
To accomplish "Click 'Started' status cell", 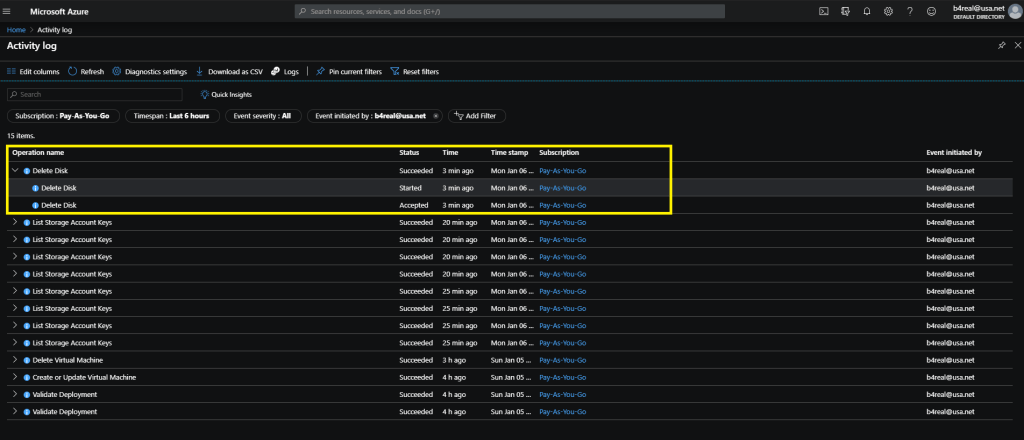I will point(411,188).
